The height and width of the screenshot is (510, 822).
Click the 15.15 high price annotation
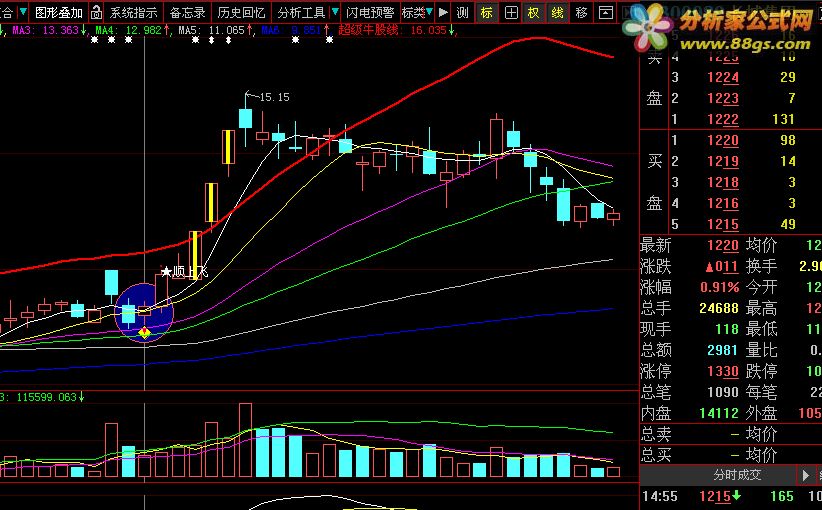(x=274, y=97)
